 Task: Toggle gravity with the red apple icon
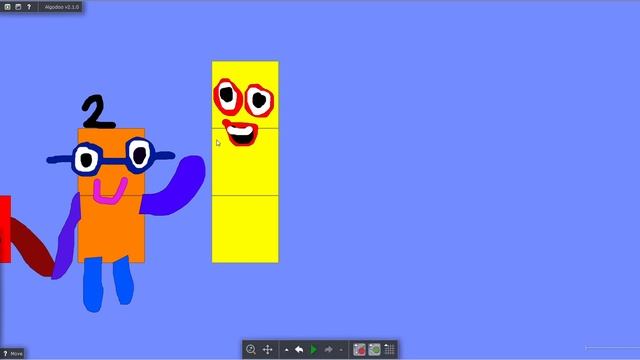click(359, 349)
